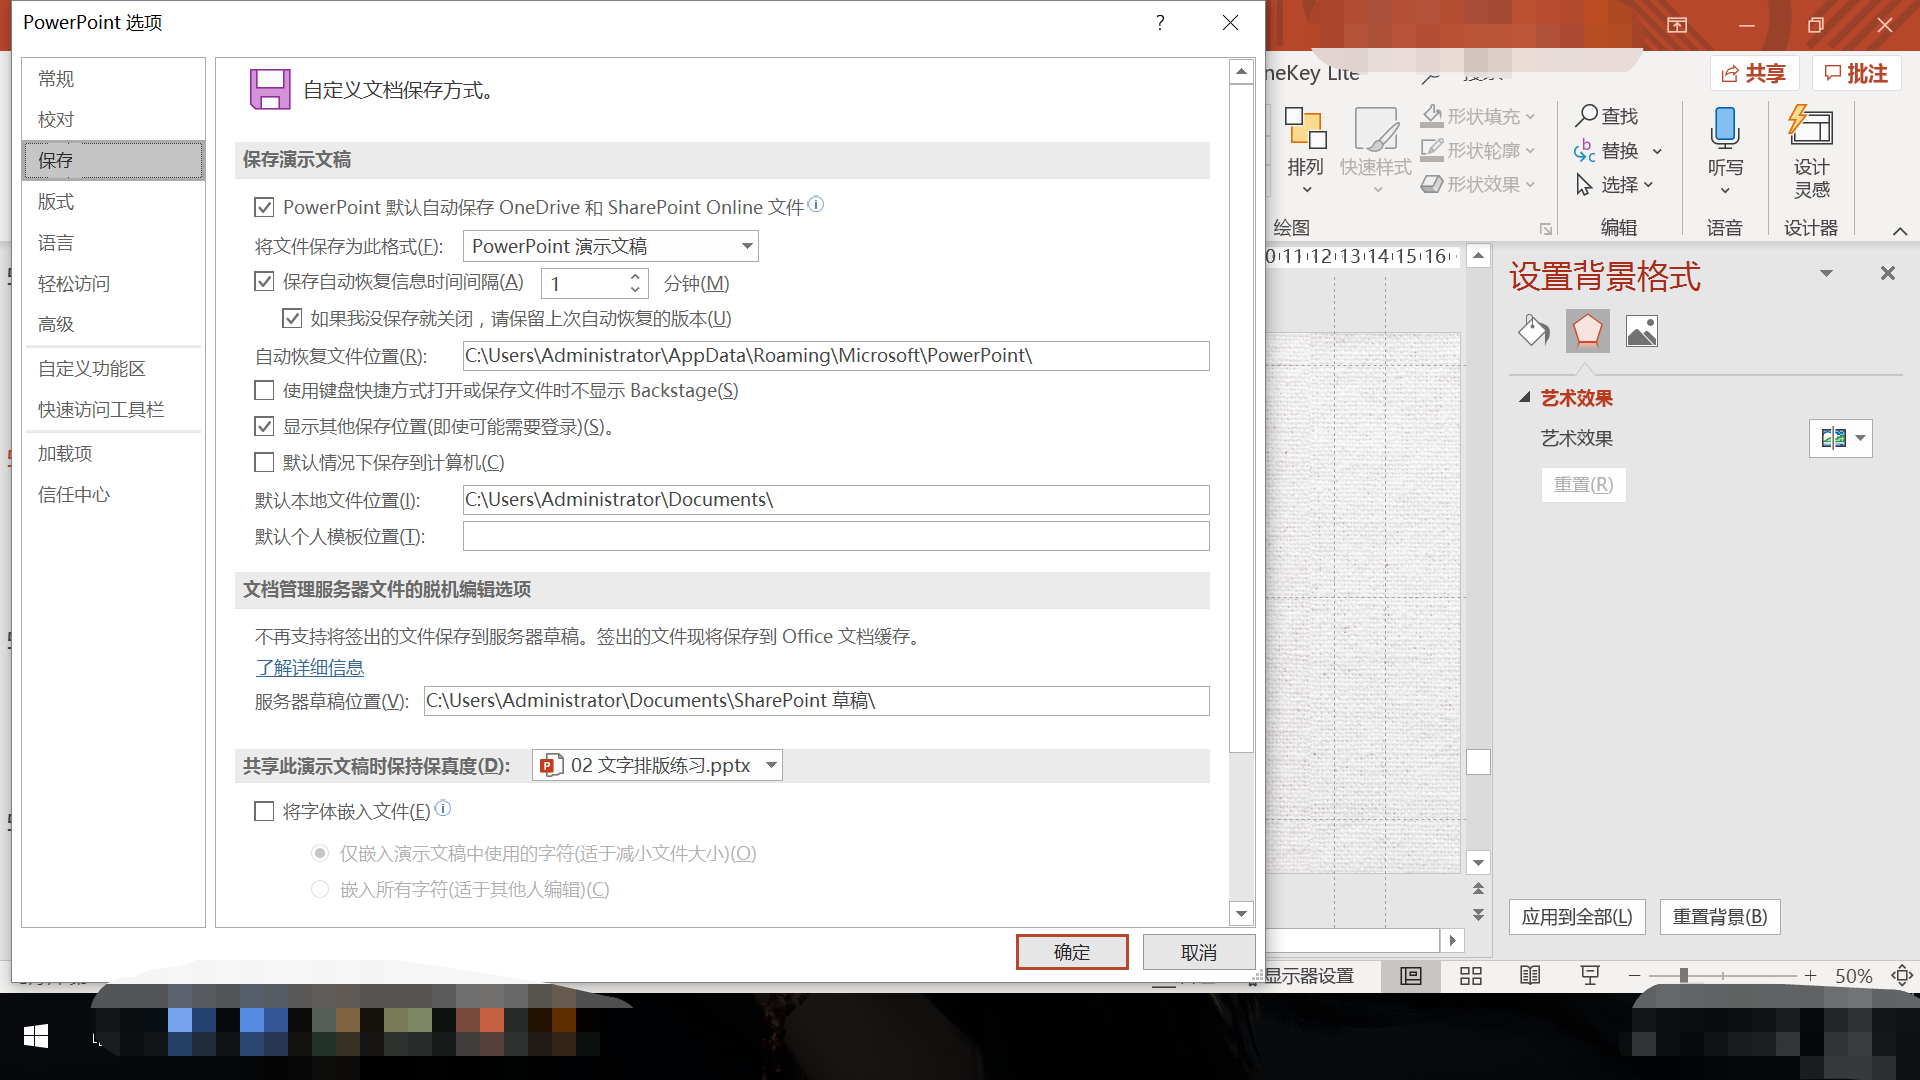Open the 校对 options category
Screen dimensions: 1920x1080
coord(113,120)
